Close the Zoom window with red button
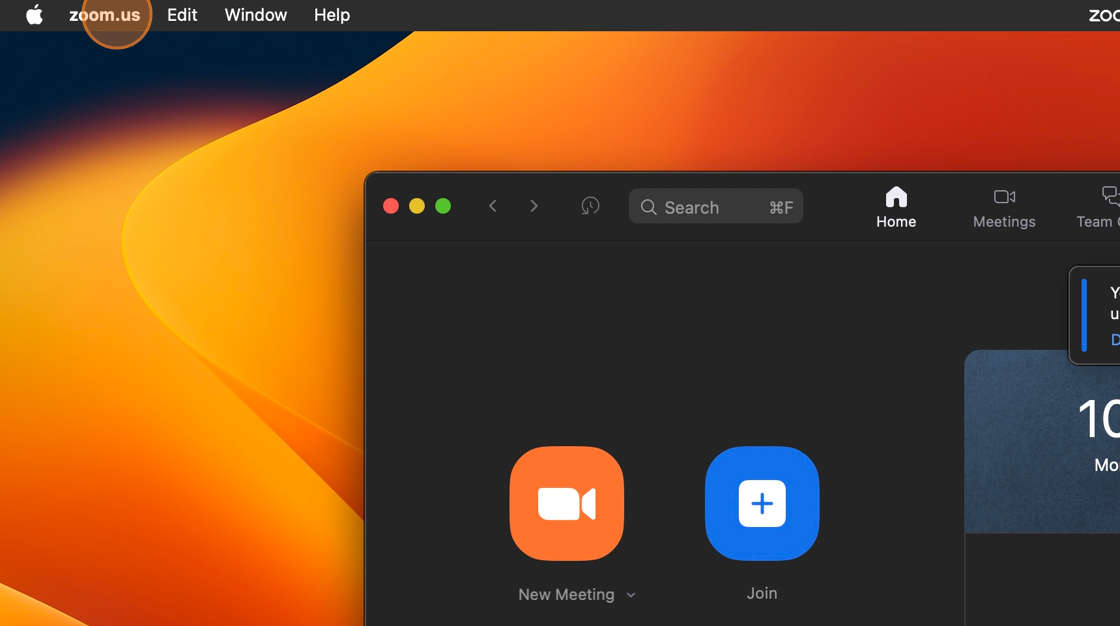The image size is (1120, 626). pyautogui.click(x=391, y=207)
